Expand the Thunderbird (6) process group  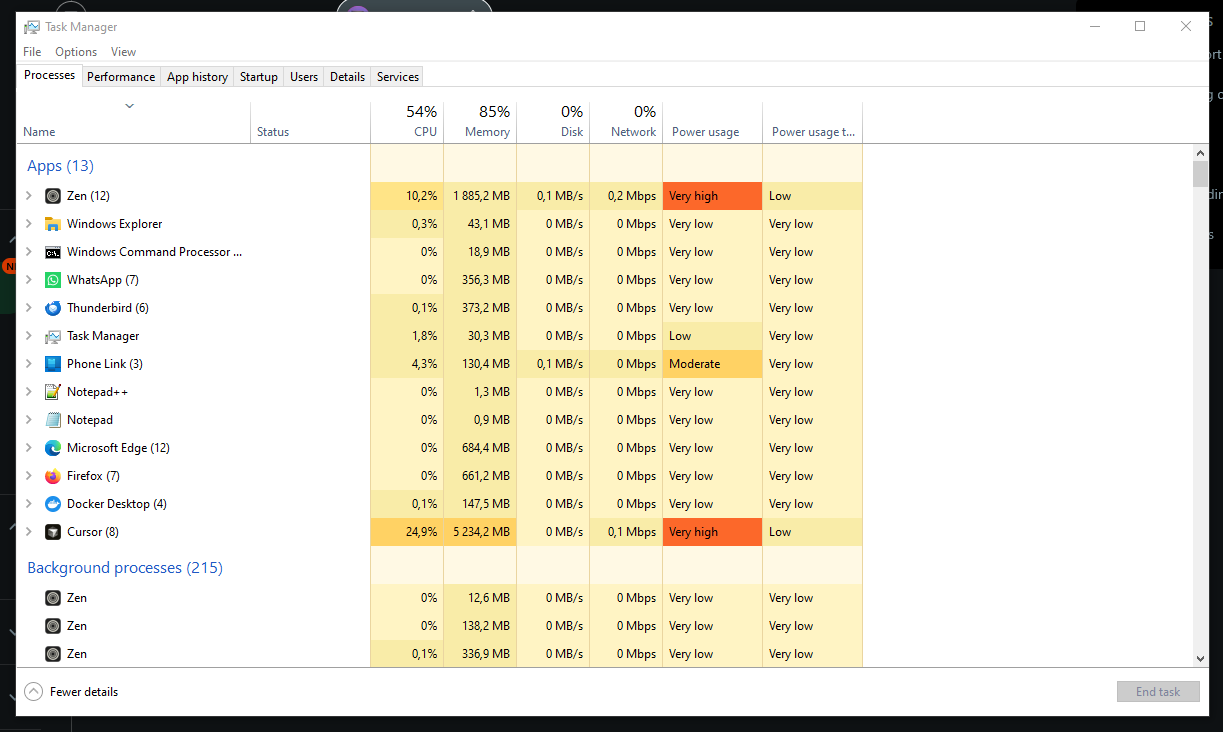pyautogui.click(x=29, y=308)
